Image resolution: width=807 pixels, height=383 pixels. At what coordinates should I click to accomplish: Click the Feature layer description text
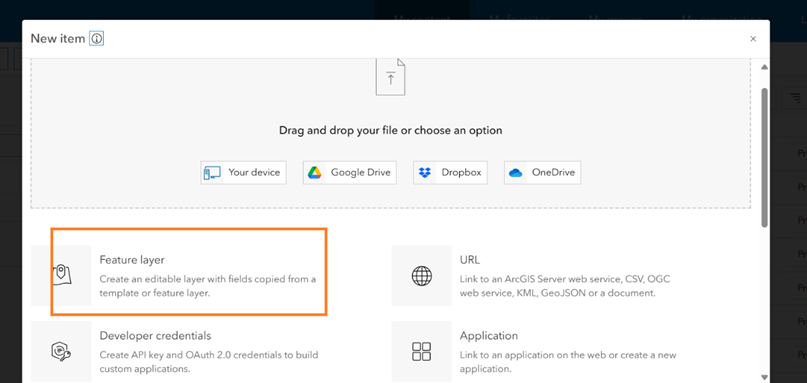point(208,286)
